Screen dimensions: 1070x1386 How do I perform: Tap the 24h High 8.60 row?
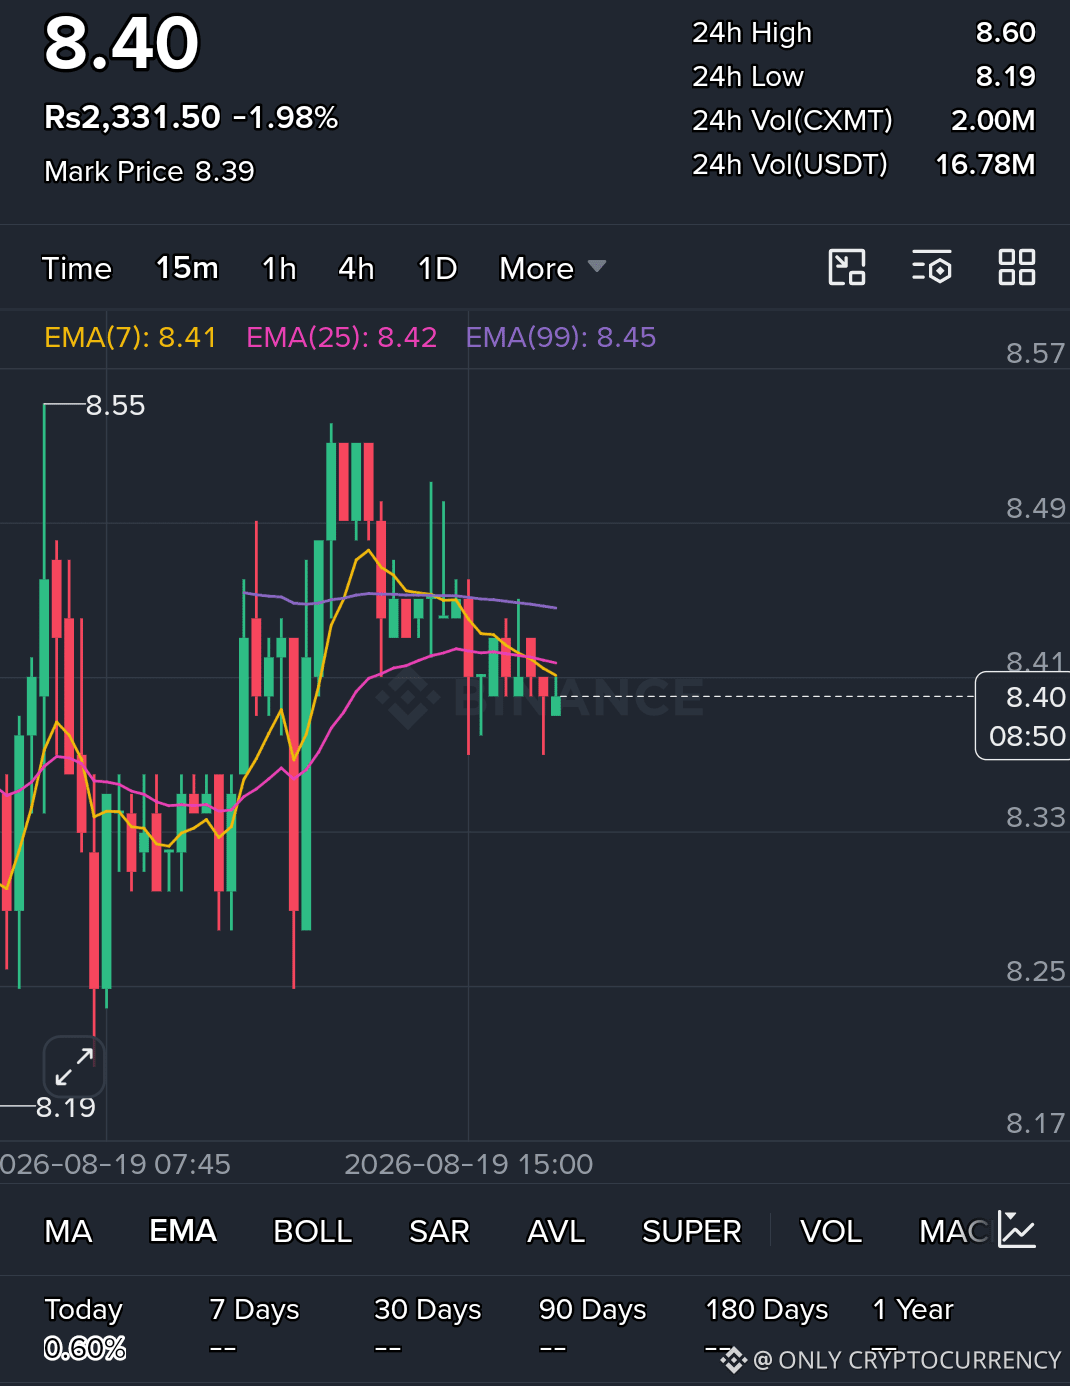tap(864, 33)
